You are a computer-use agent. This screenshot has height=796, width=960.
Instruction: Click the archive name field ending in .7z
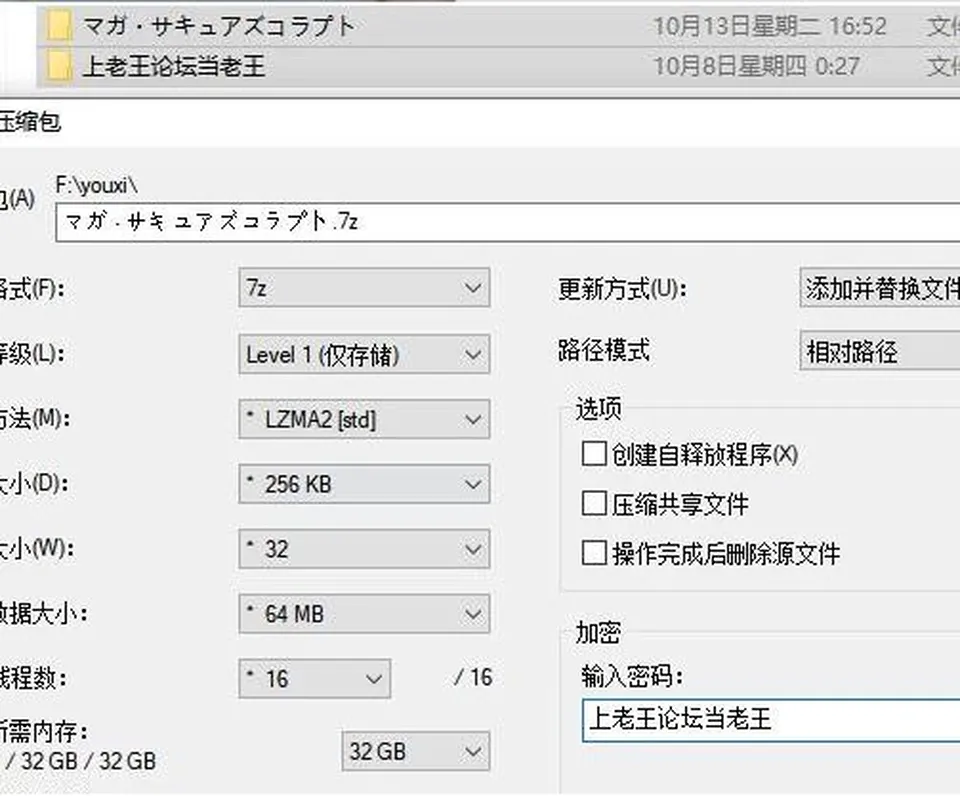point(508,222)
